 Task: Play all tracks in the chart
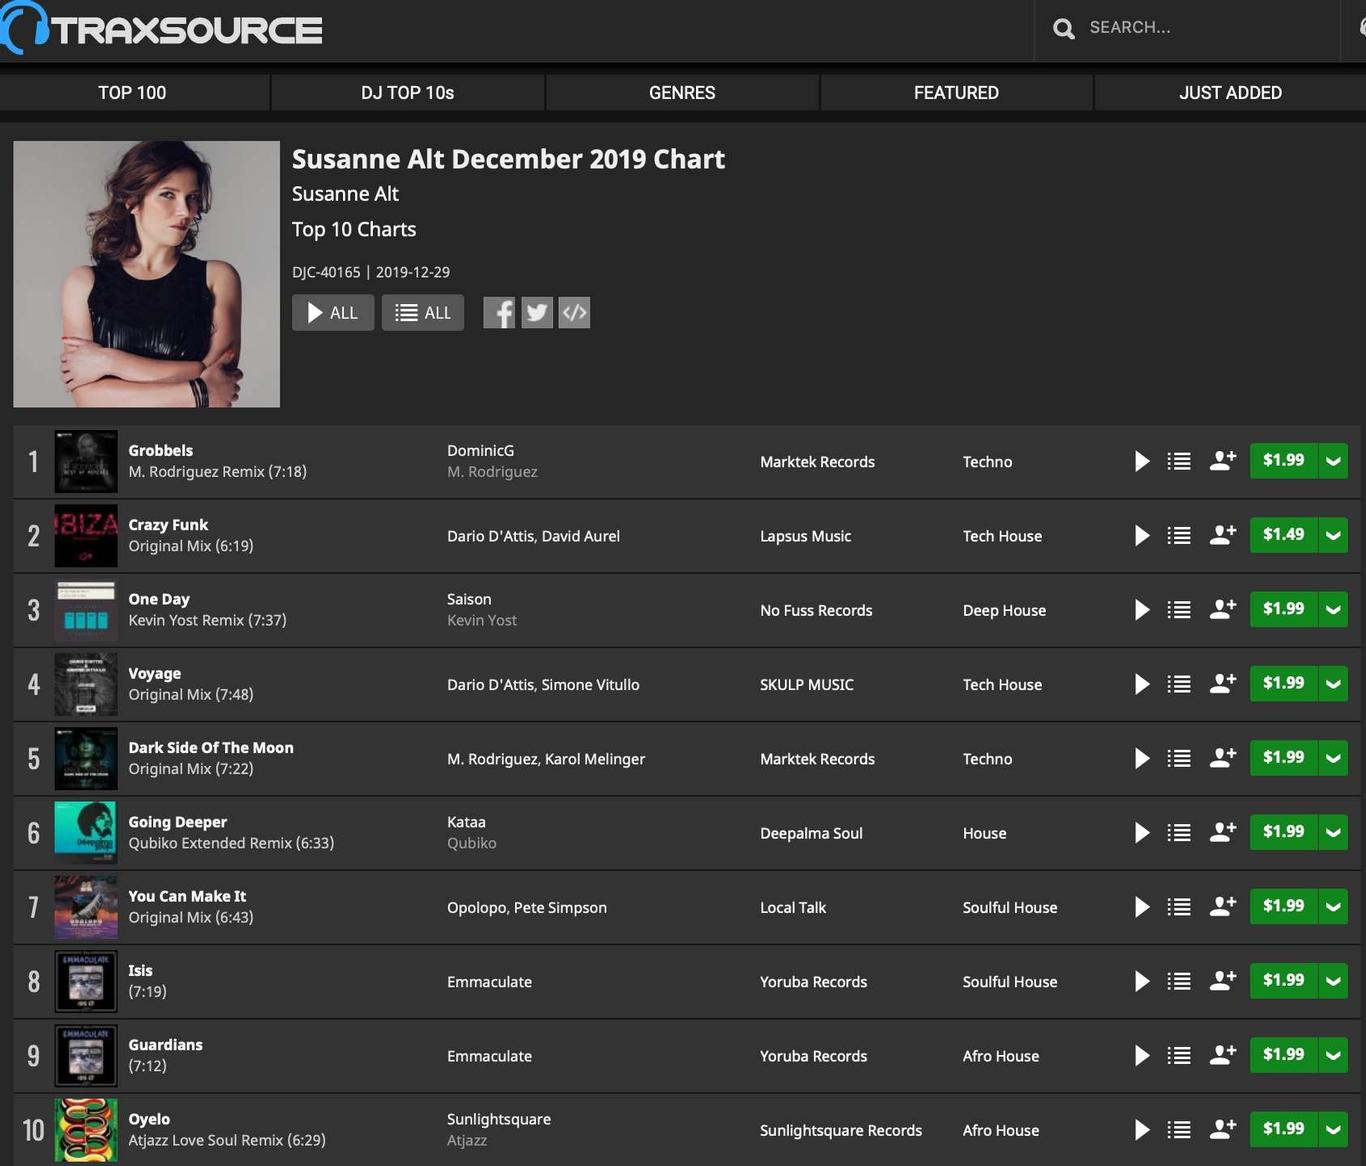click(x=333, y=313)
